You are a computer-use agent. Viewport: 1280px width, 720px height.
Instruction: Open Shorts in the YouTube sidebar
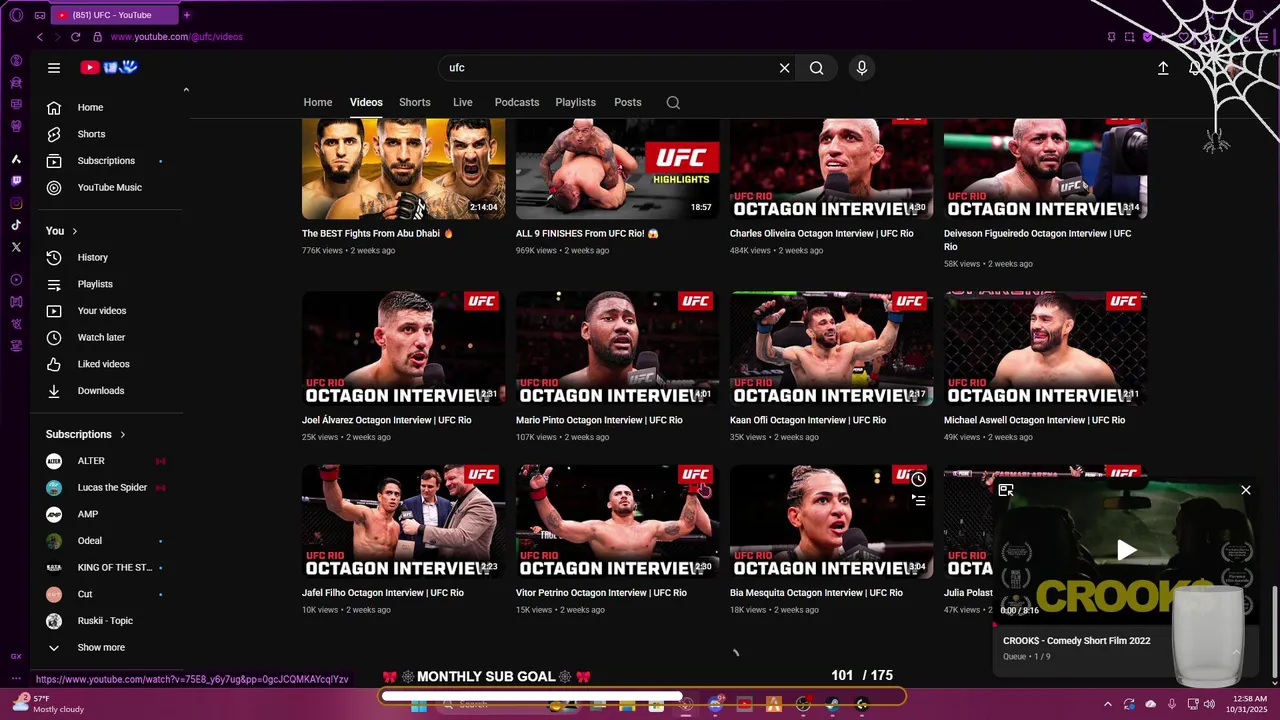[112, 134]
